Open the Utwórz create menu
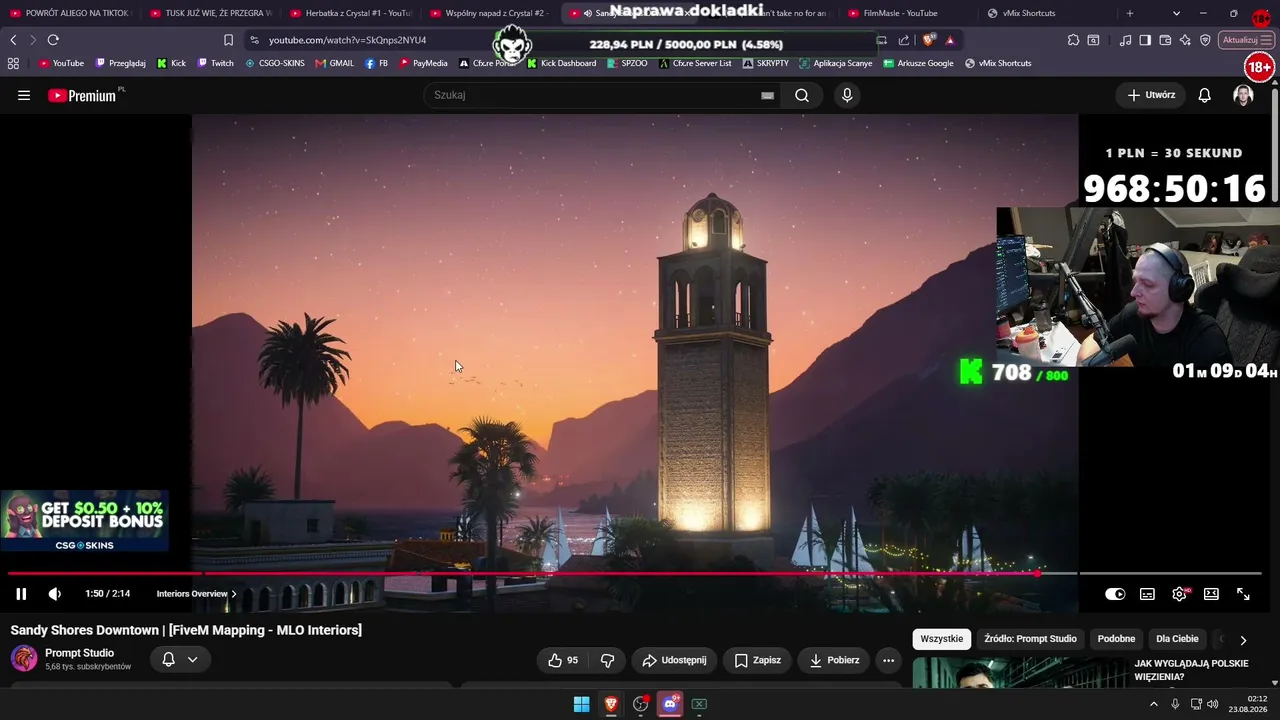The width and height of the screenshot is (1280, 720). [x=1151, y=95]
